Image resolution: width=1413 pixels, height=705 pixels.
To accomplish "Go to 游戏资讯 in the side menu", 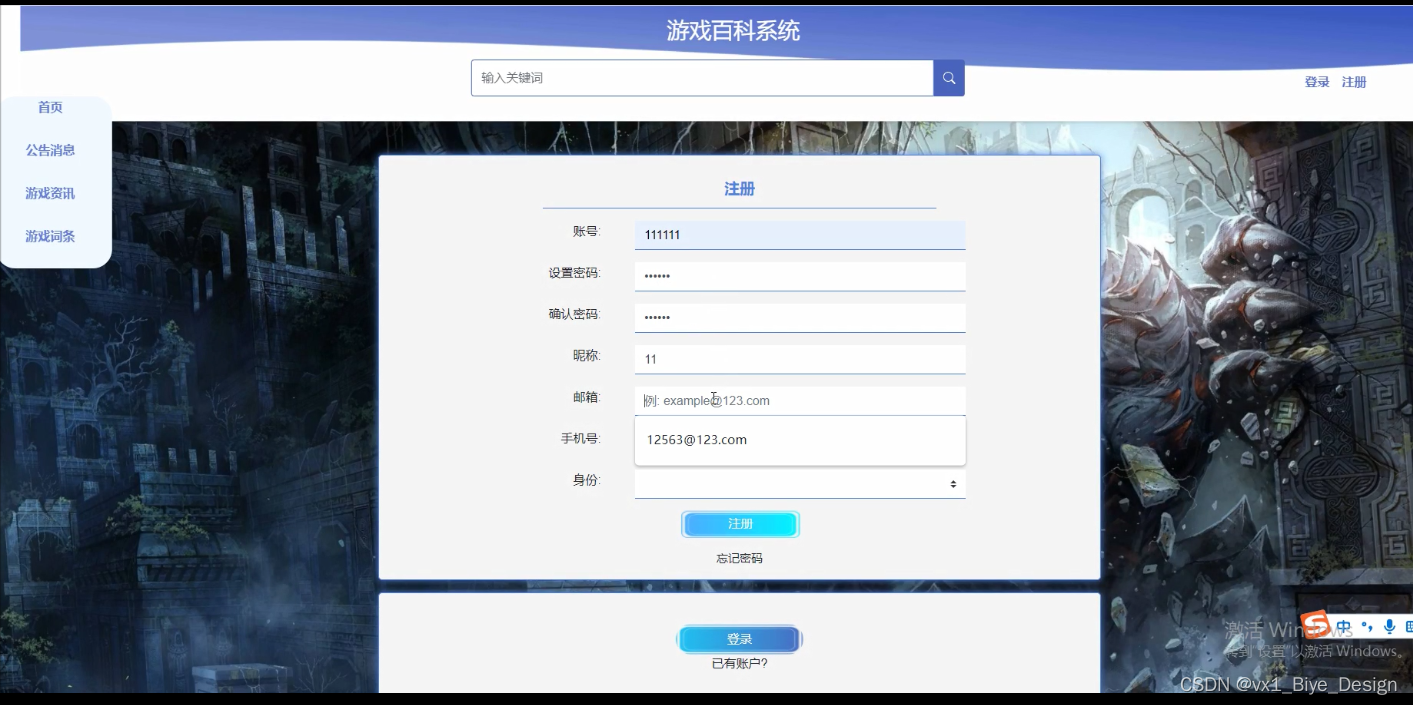I will [x=50, y=193].
